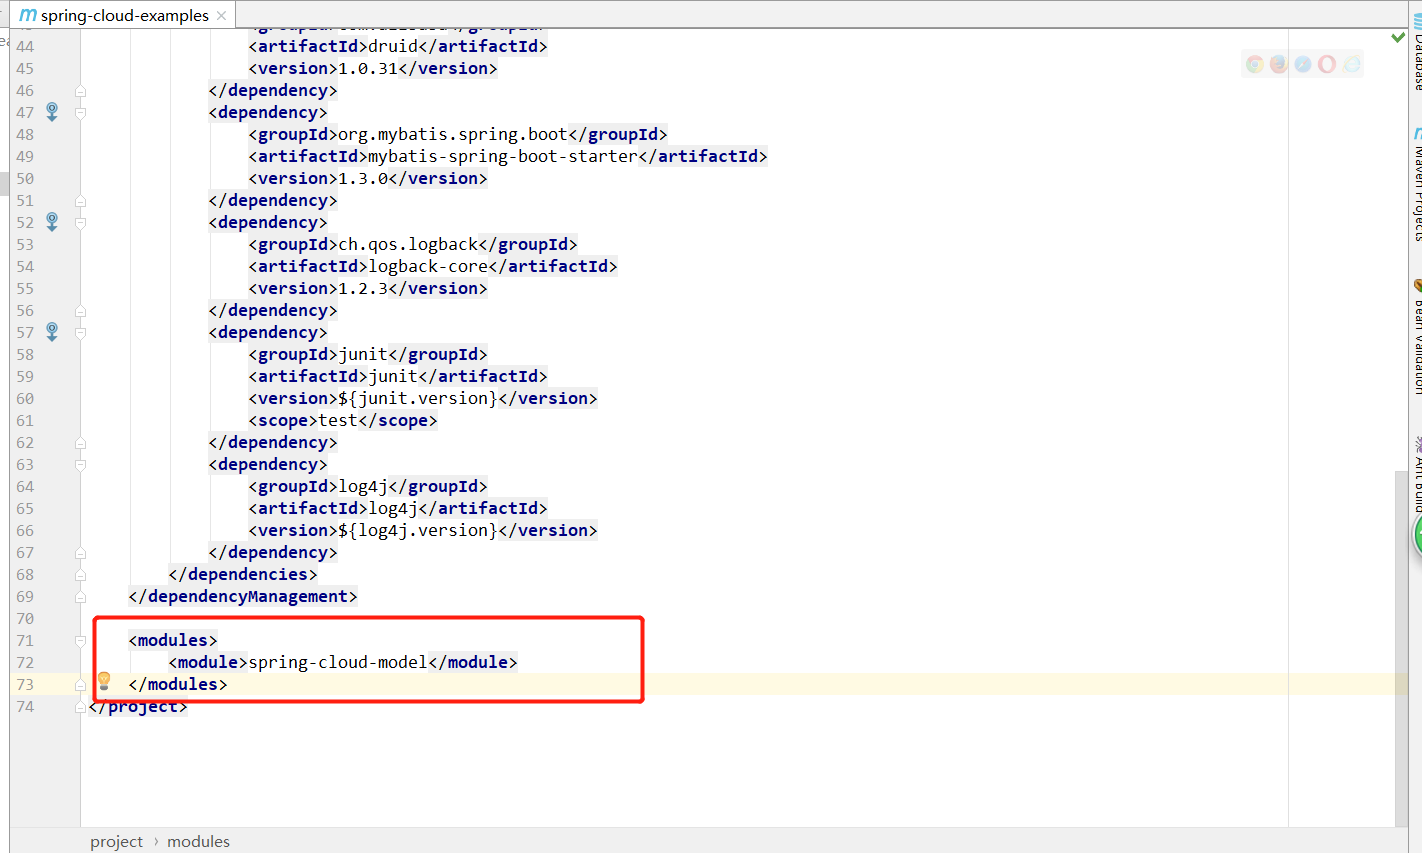The width and height of the screenshot is (1422, 853).
Task: Collapse the log4j dependency block at line 63
Action: (80, 465)
